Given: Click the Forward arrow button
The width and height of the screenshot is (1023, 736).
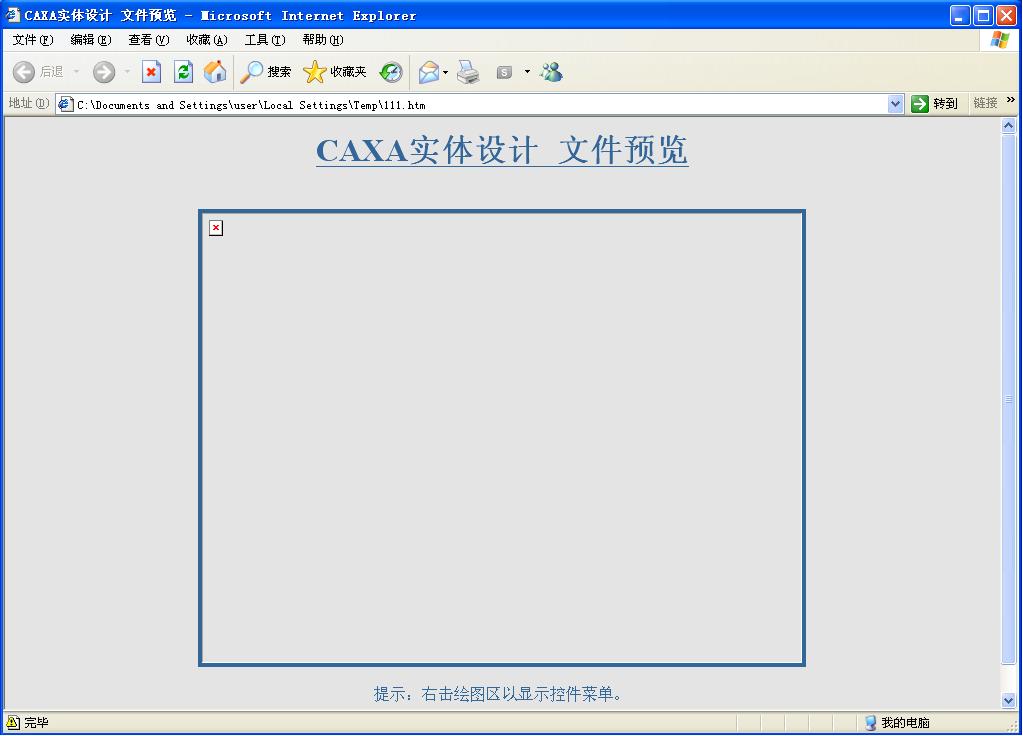Looking at the screenshot, I should (104, 72).
